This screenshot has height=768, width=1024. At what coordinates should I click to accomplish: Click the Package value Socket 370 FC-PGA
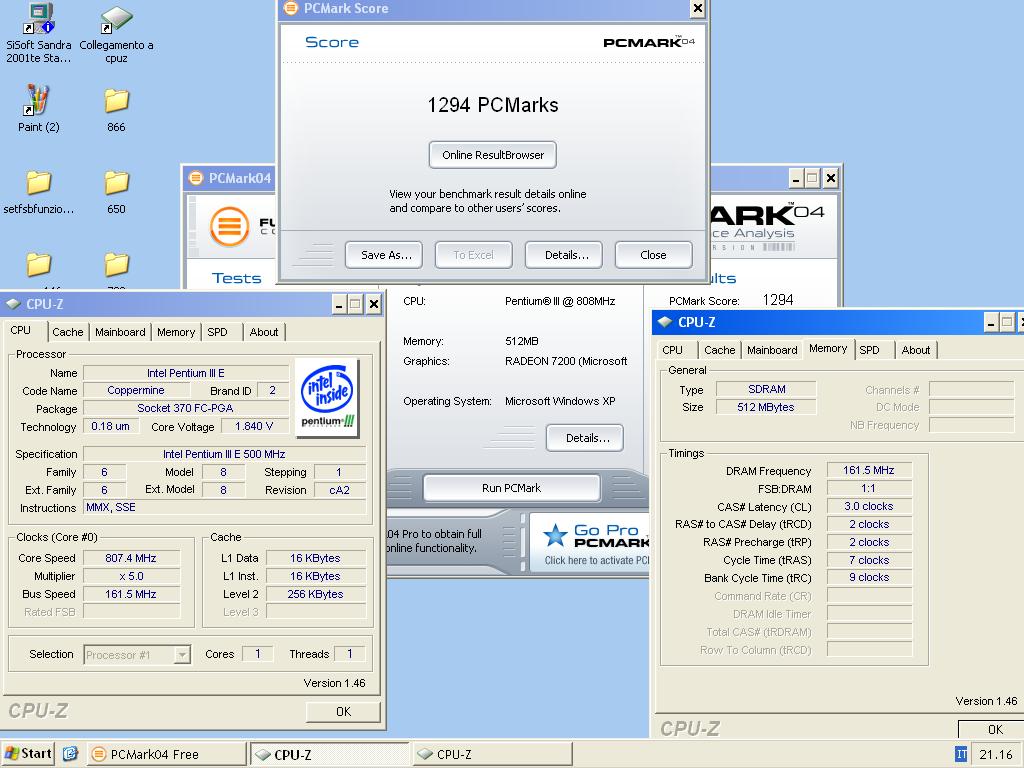click(x=185, y=408)
